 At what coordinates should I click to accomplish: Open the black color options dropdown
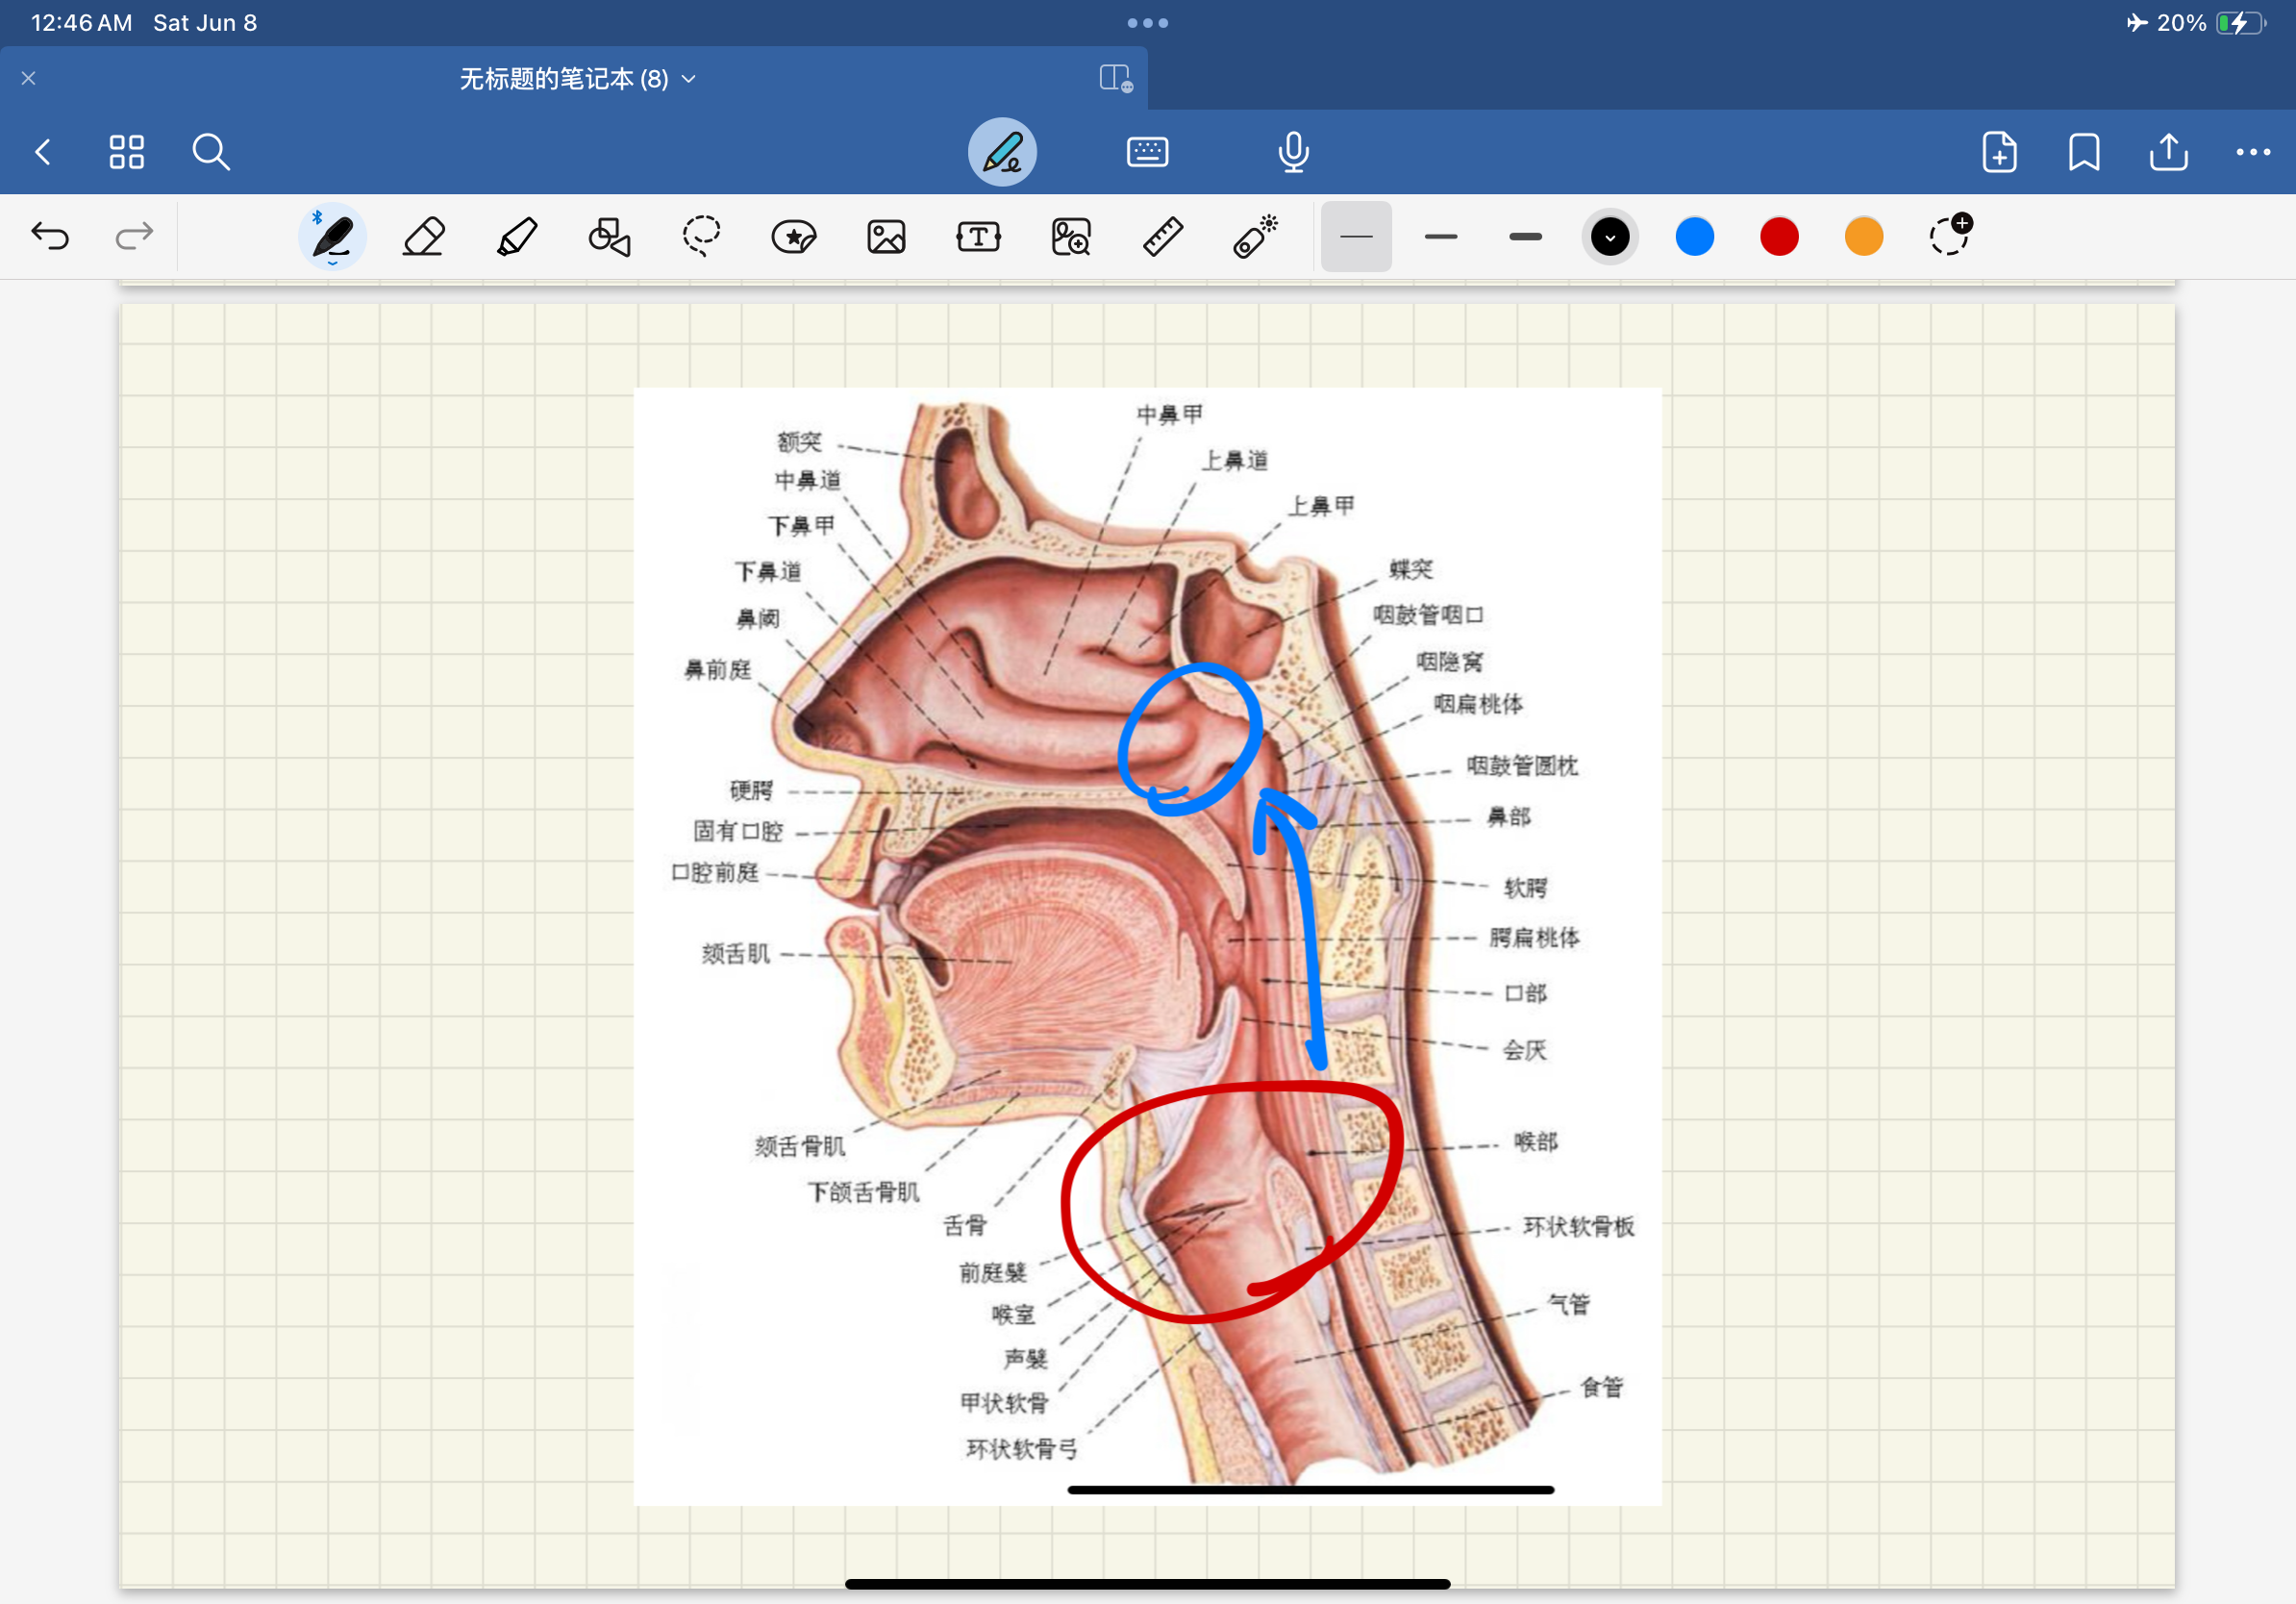tap(1610, 237)
